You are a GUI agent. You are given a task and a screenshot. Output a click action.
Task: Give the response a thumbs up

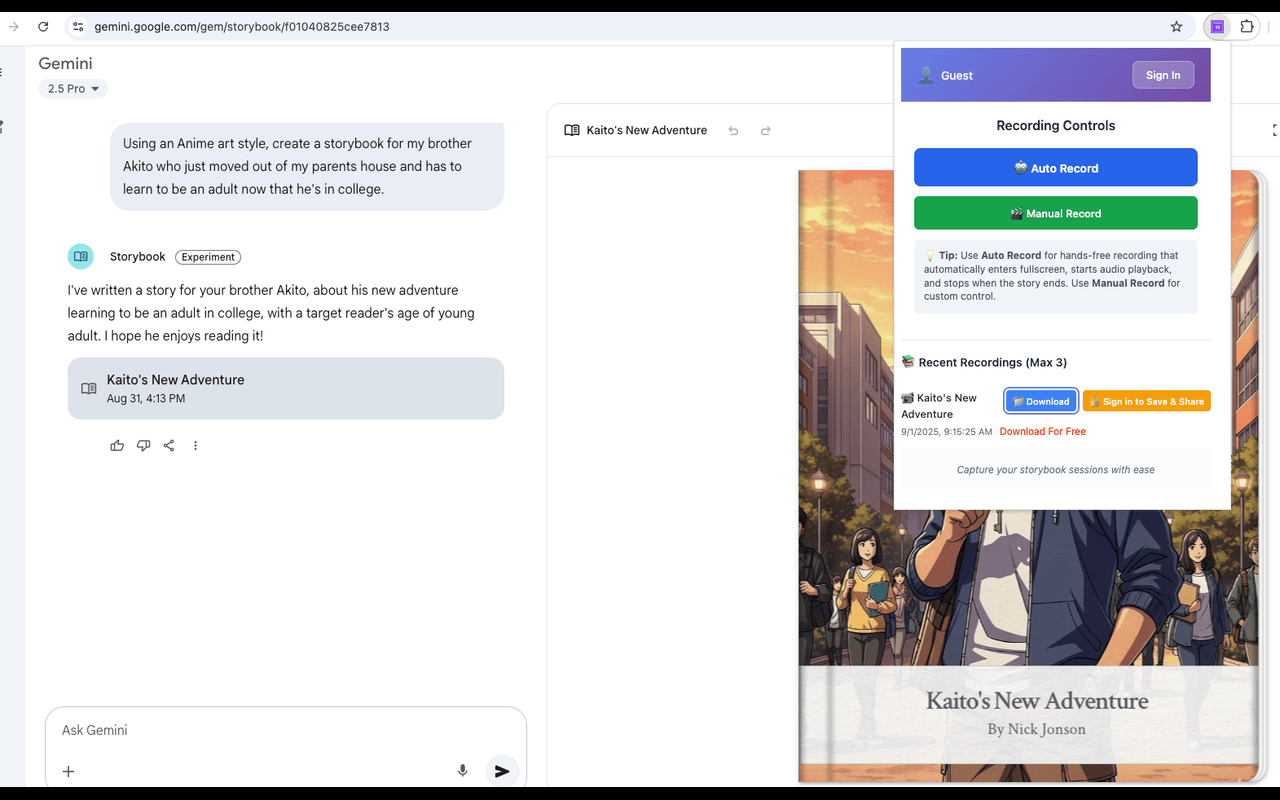[x=117, y=446]
